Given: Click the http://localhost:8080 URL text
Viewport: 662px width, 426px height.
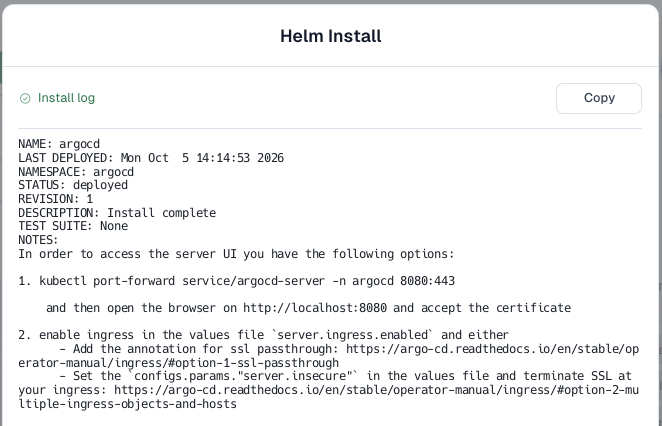Looking at the screenshot, I should (315, 308).
